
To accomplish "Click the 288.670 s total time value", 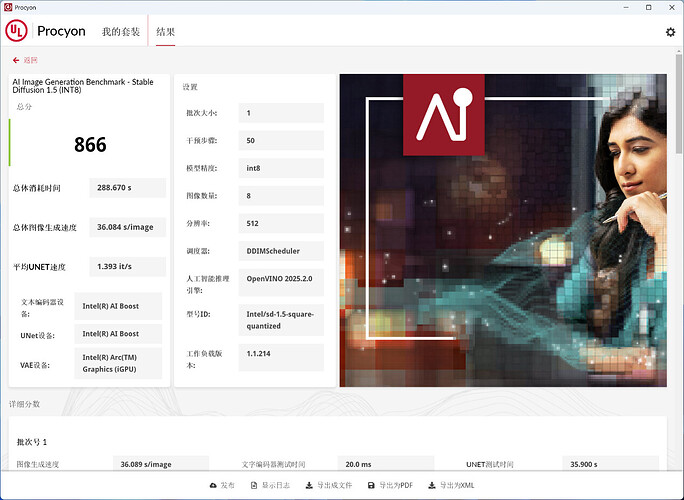I will pyautogui.click(x=127, y=188).
